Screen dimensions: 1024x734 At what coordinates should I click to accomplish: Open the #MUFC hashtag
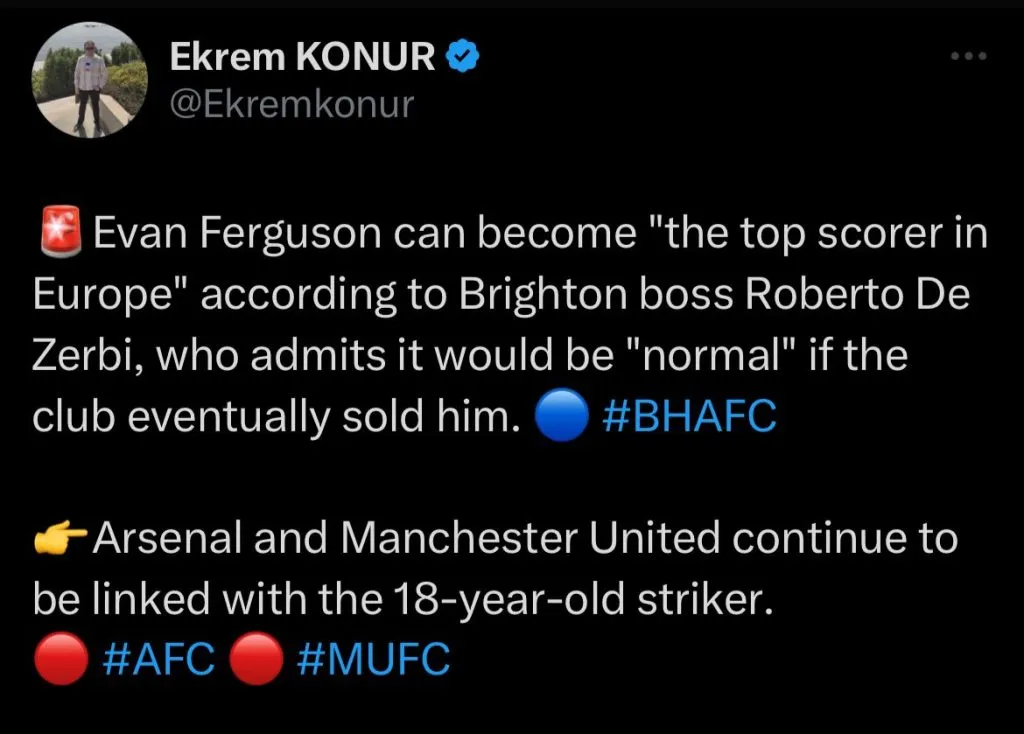click(x=374, y=661)
